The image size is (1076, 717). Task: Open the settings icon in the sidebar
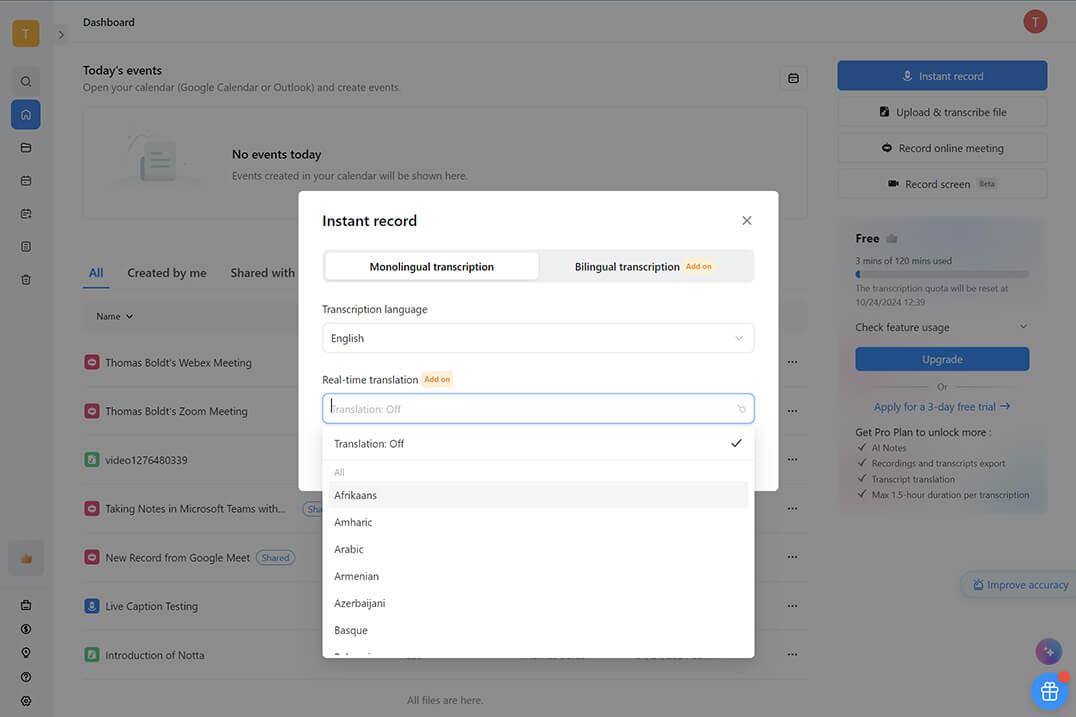25,701
